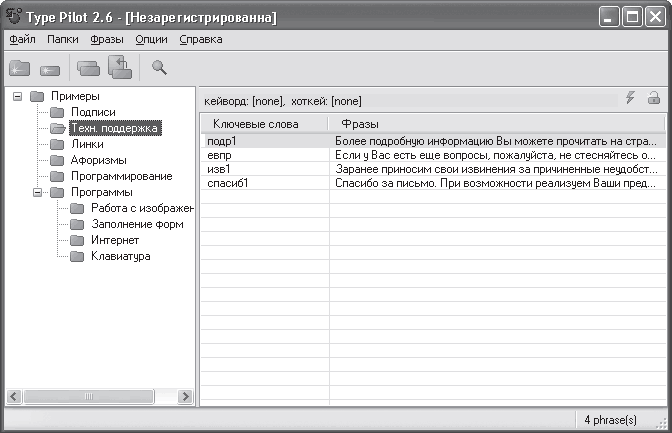Viewport: 672px width, 433px height.
Task: Click the Type Pilot title bar icon
Action: pos(14,15)
